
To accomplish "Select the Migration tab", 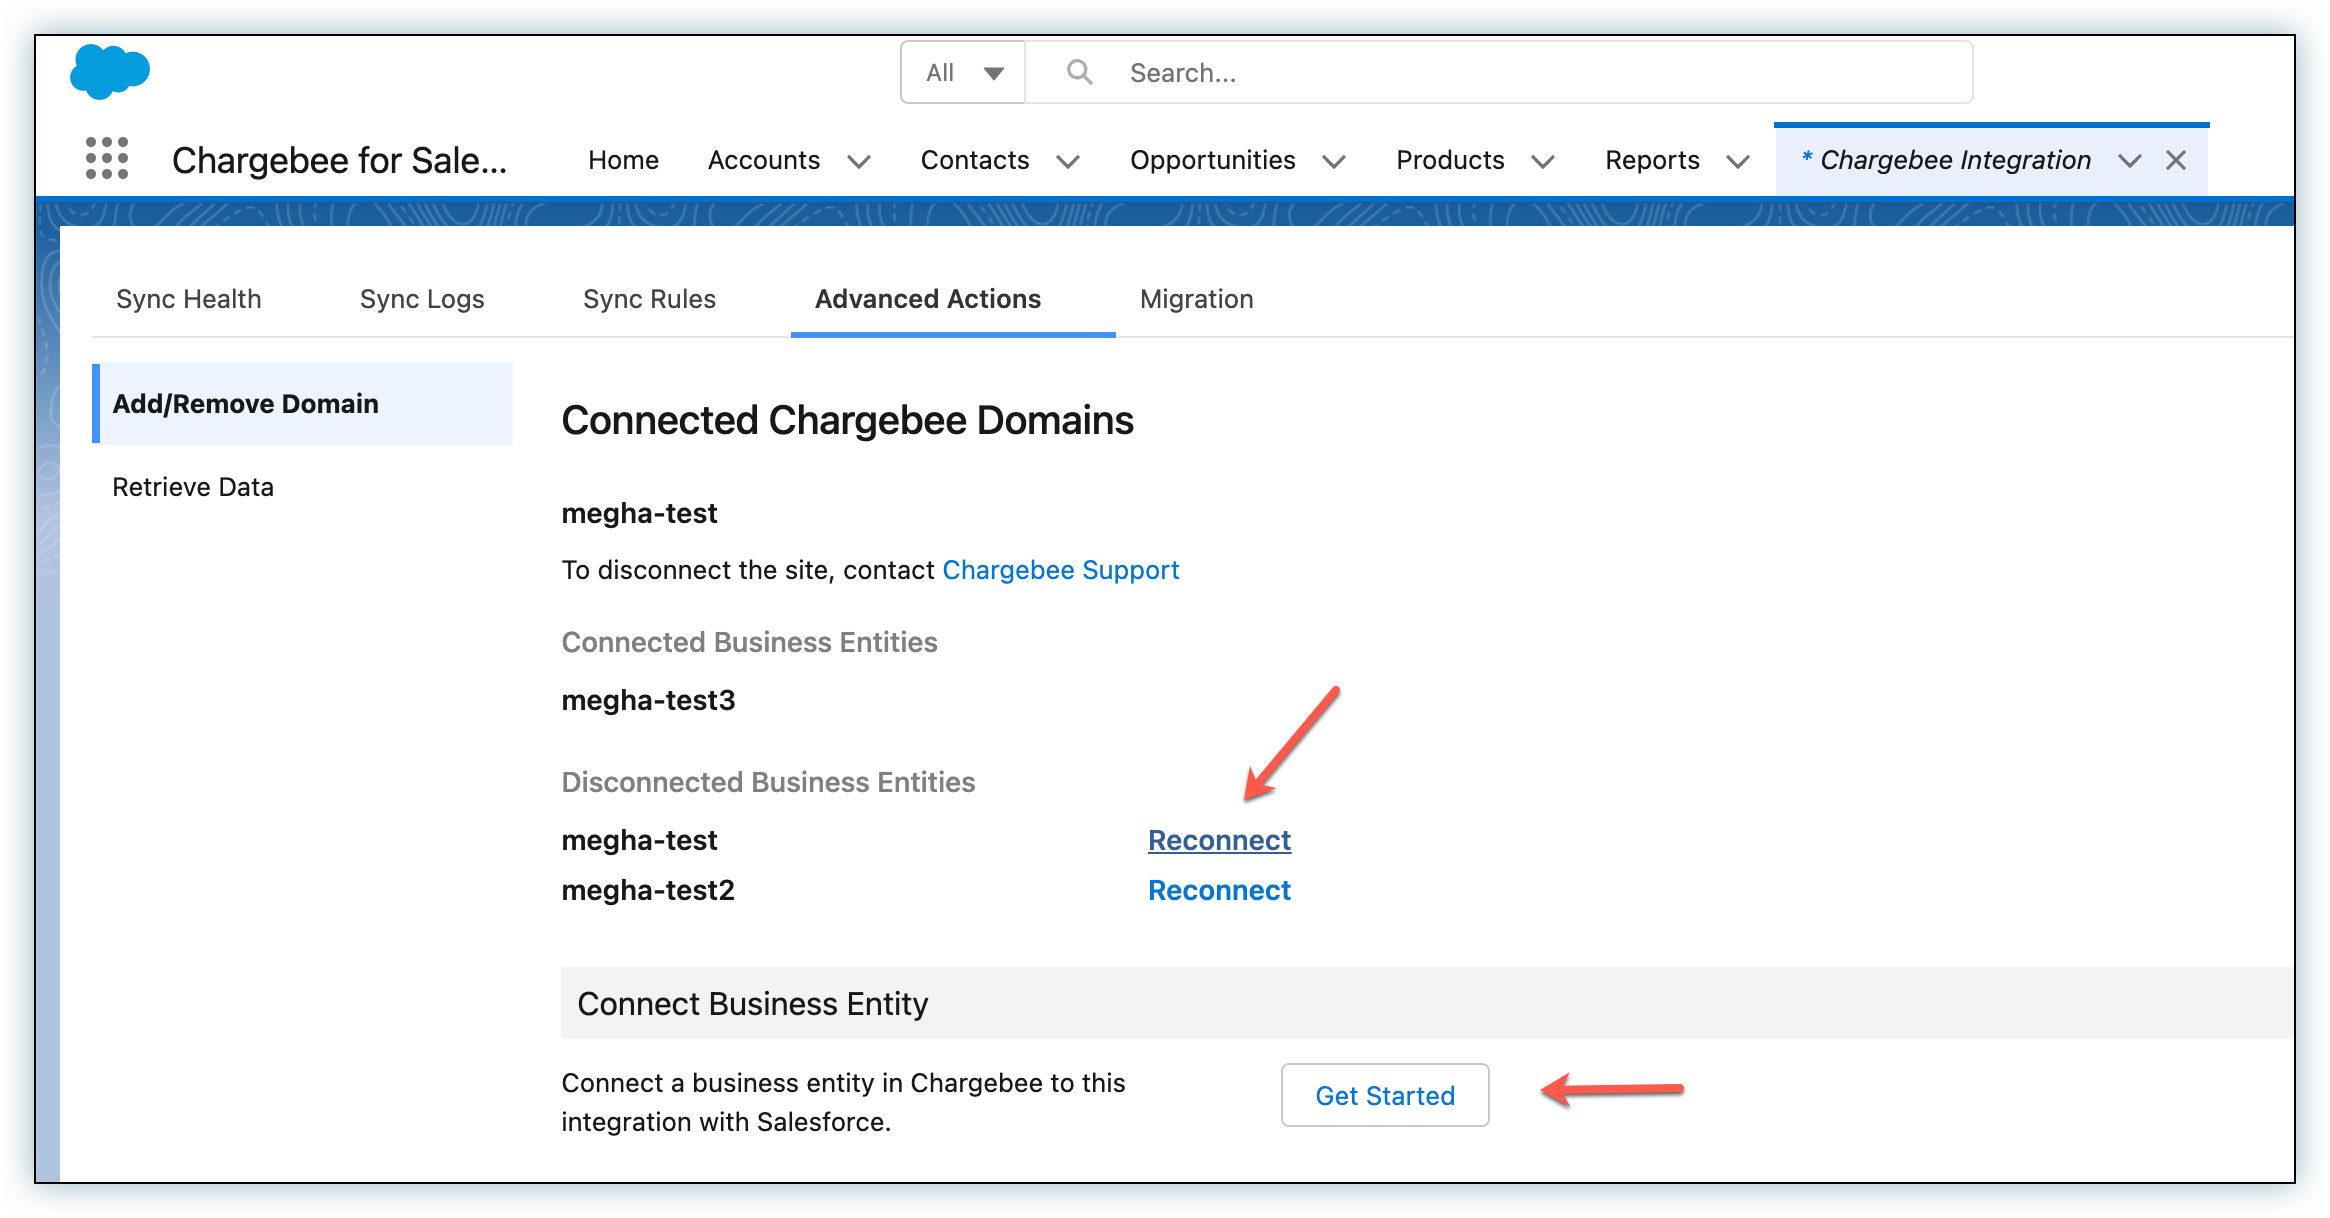I will click(x=1196, y=299).
